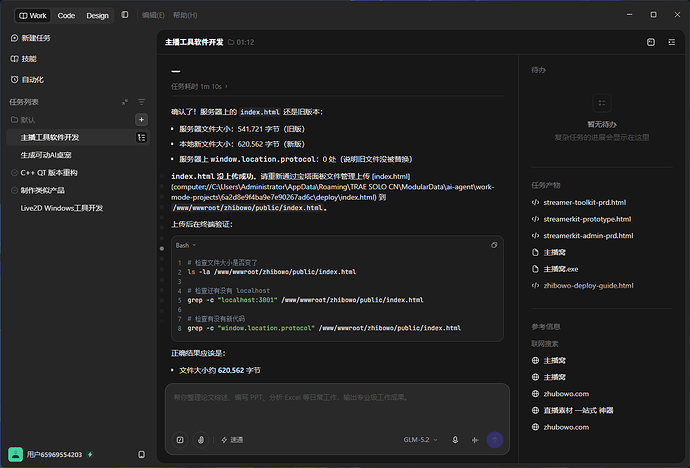Switch to the Code mode tab
The height and width of the screenshot is (468, 690).
pyautogui.click(x=66, y=15)
